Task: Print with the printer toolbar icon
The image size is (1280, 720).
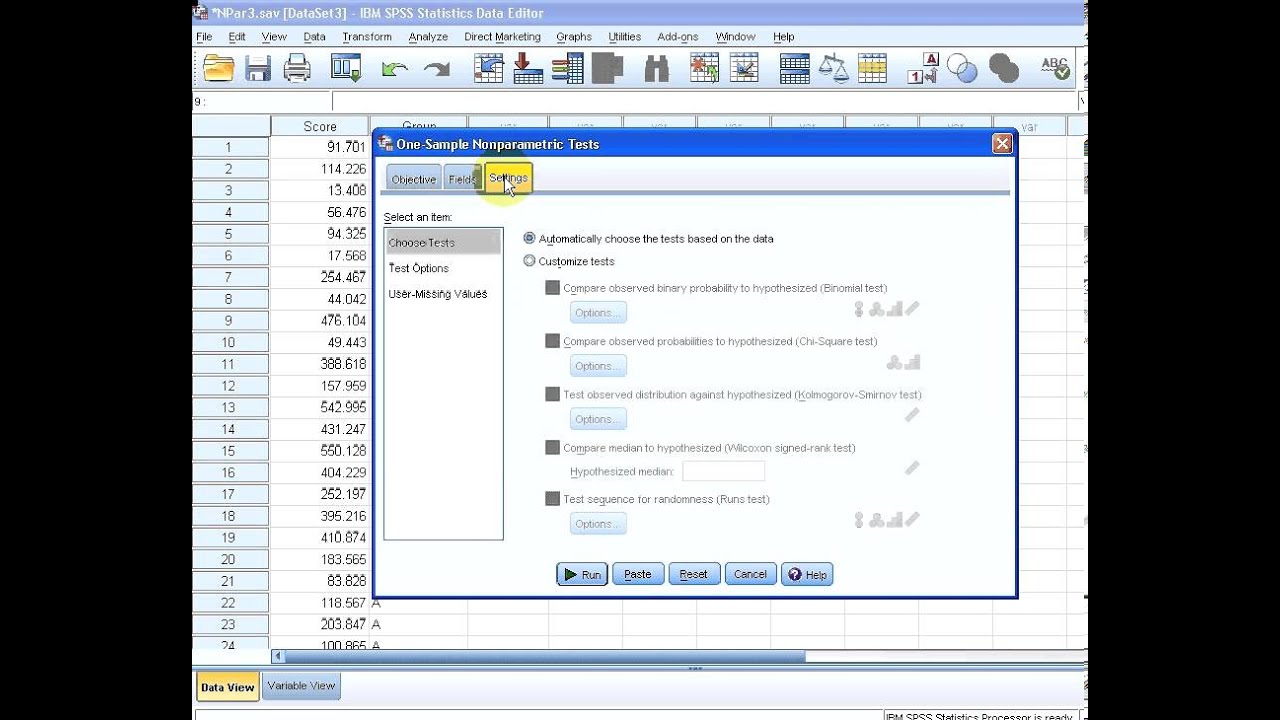Action: (297, 69)
